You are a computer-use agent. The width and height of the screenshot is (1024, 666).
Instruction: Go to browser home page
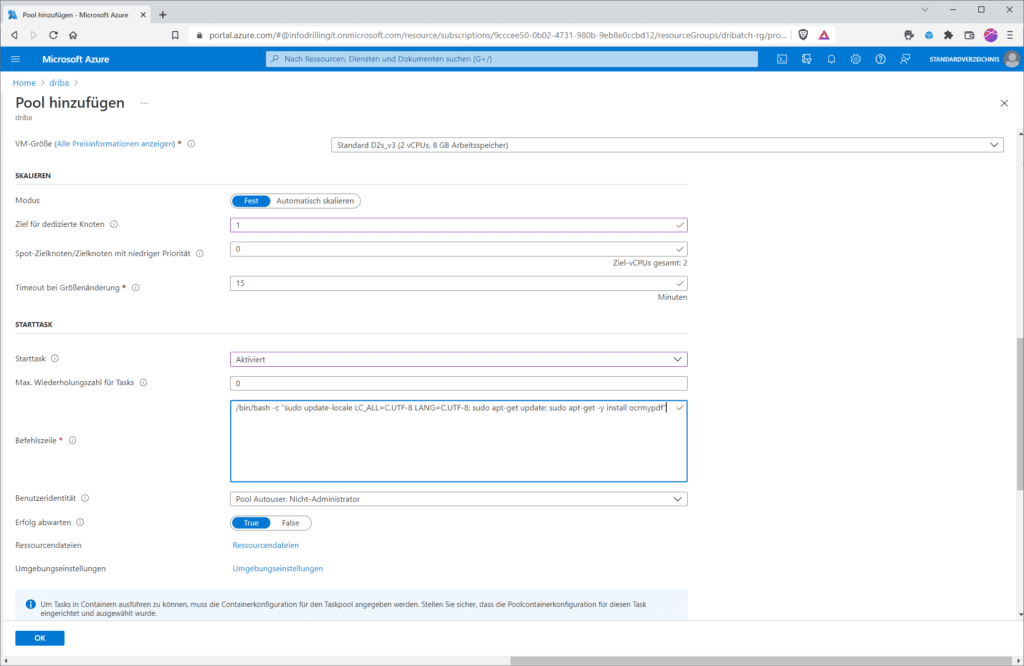(73, 35)
